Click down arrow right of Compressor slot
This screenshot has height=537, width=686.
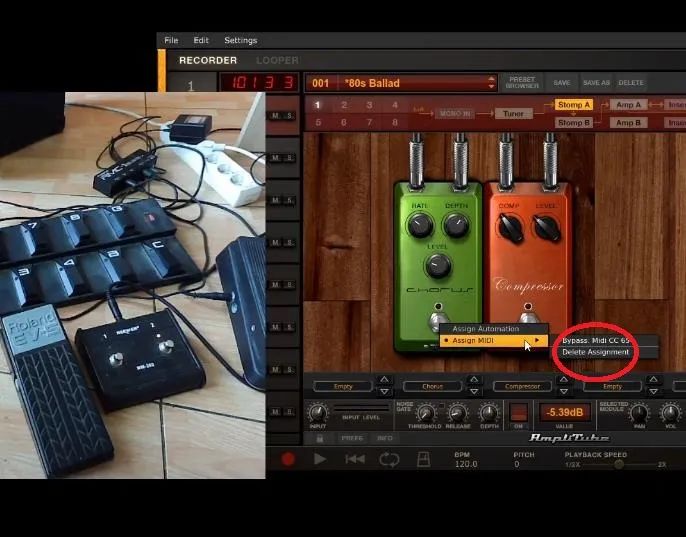pos(564,391)
